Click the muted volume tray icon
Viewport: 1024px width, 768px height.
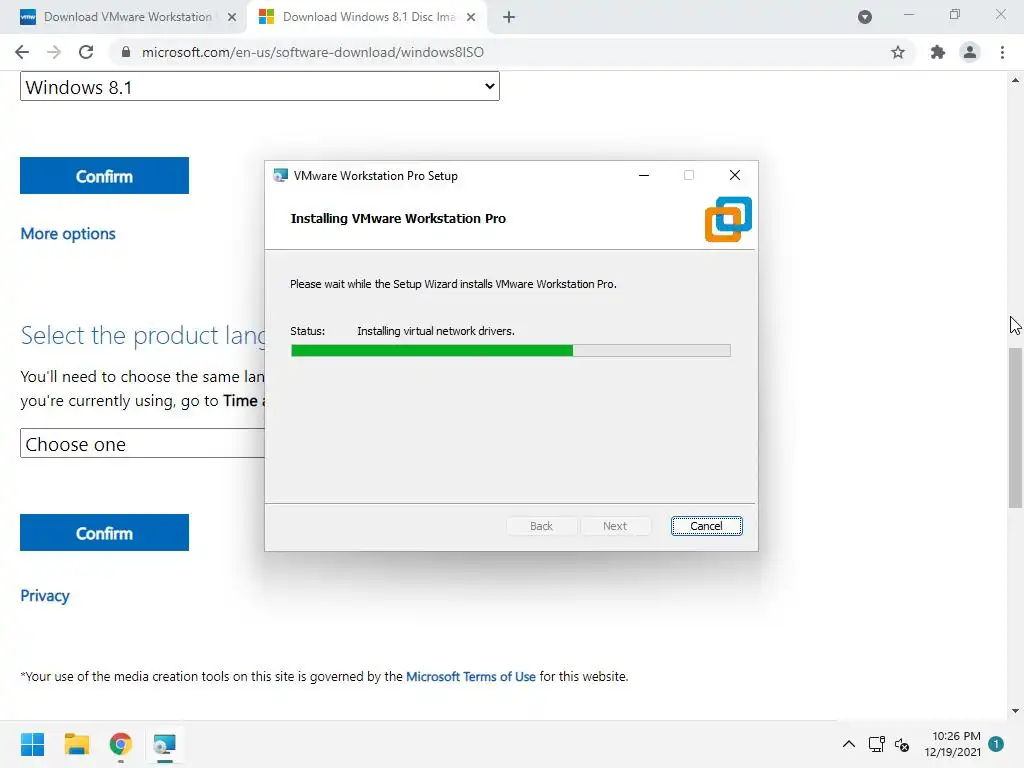click(x=902, y=744)
